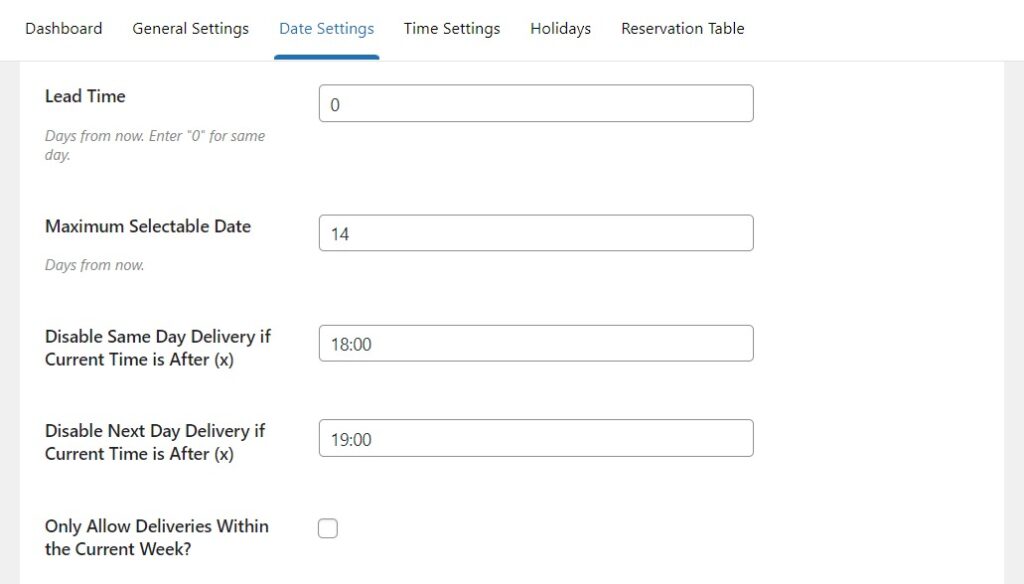Focus the Maximum Selectable Date field
1024x584 pixels.
click(536, 232)
